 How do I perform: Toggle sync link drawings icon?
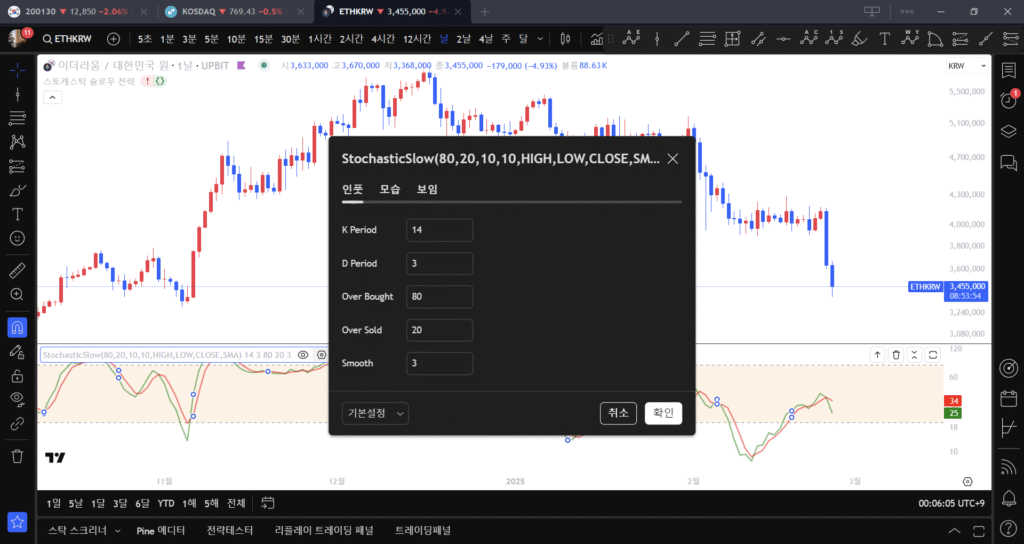(x=18, y=424)
